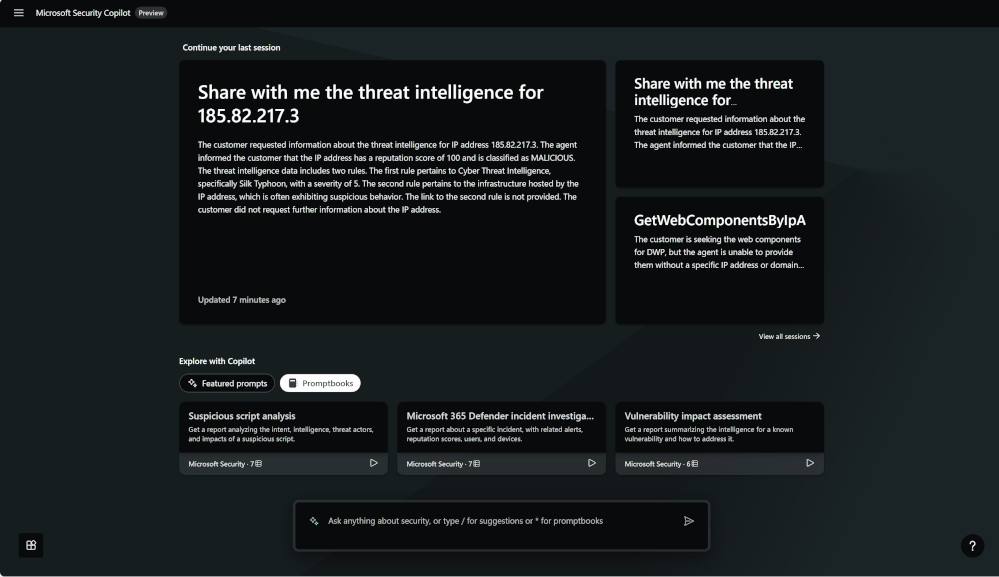Image resolution: width=999 pixels, height=577 pixels.
Task: Run Suspicious script analysis with play icon
Action: (x=374, y=463)
